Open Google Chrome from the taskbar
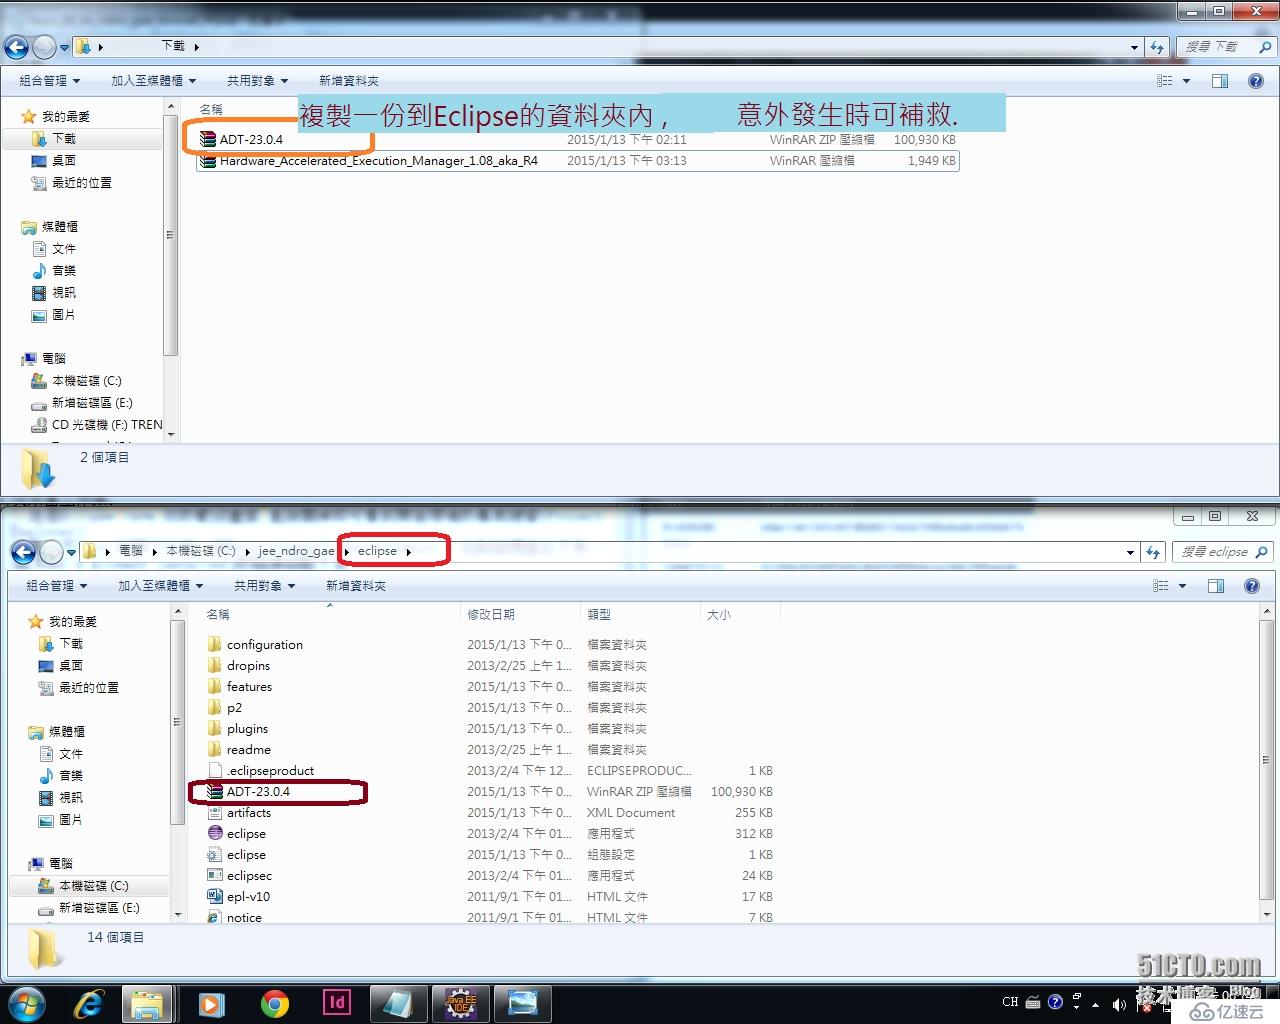1280x1024 pixels. (x=274, y=1003)
